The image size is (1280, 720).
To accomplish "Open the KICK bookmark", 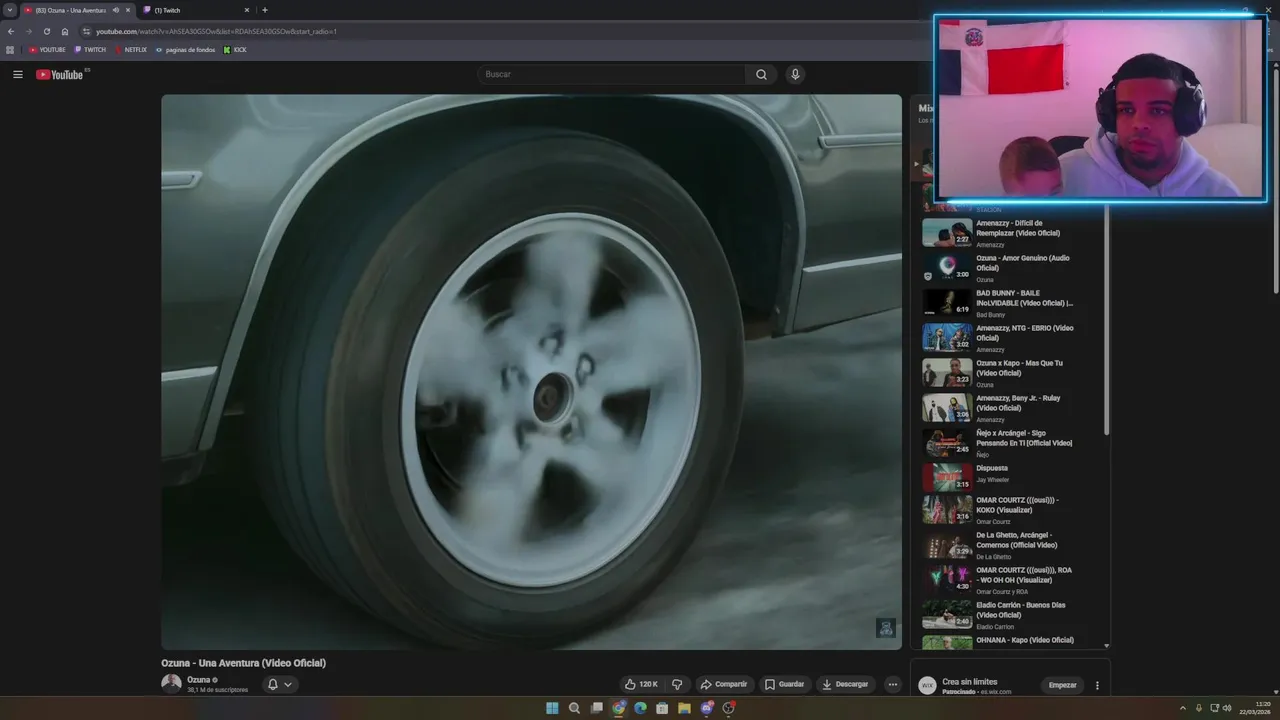I will point(235,50).
